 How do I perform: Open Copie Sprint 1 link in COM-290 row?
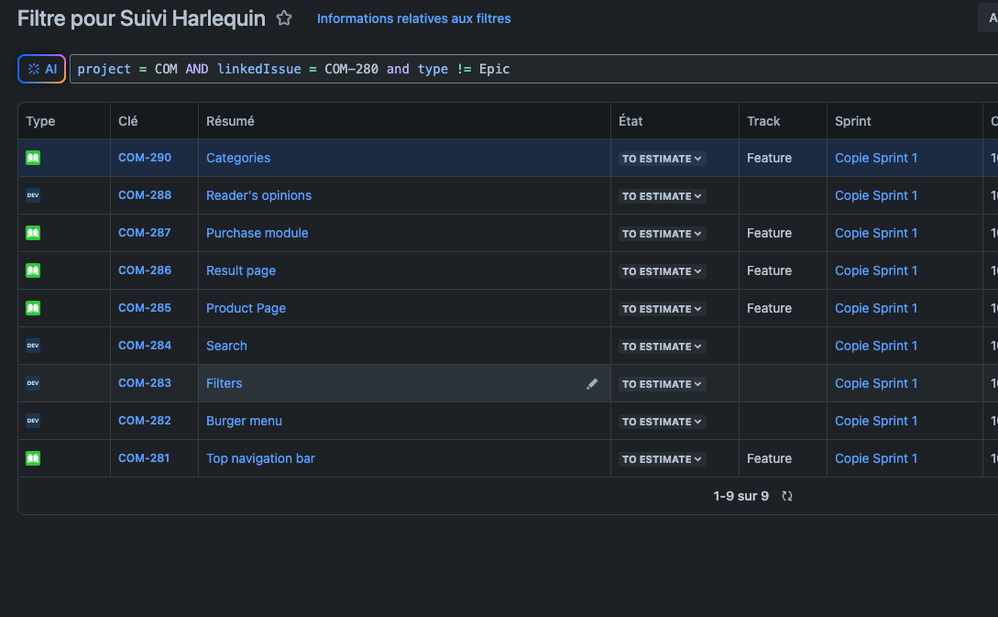pos(876,158)
